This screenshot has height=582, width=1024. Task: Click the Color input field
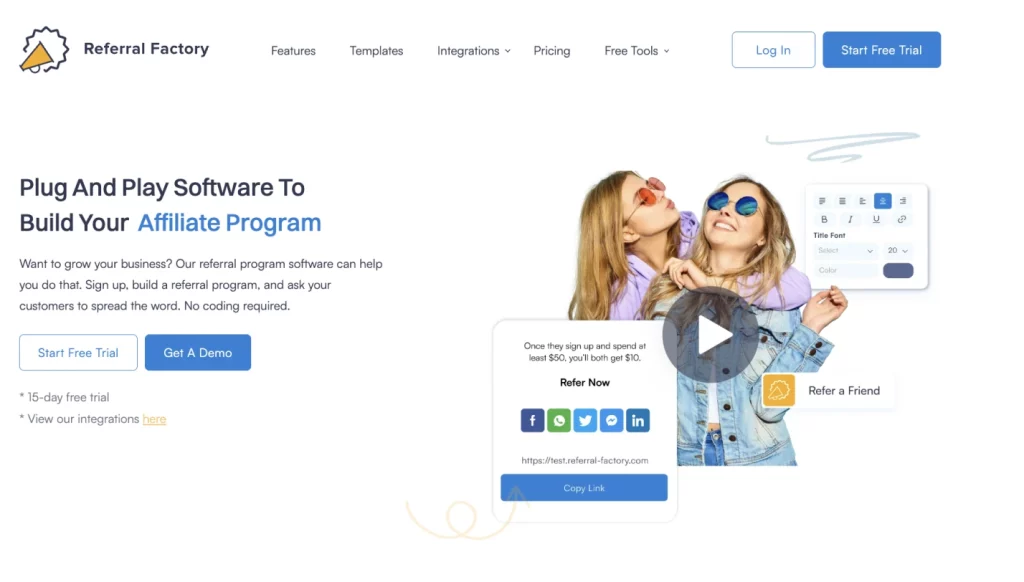(x=846, y=270)
